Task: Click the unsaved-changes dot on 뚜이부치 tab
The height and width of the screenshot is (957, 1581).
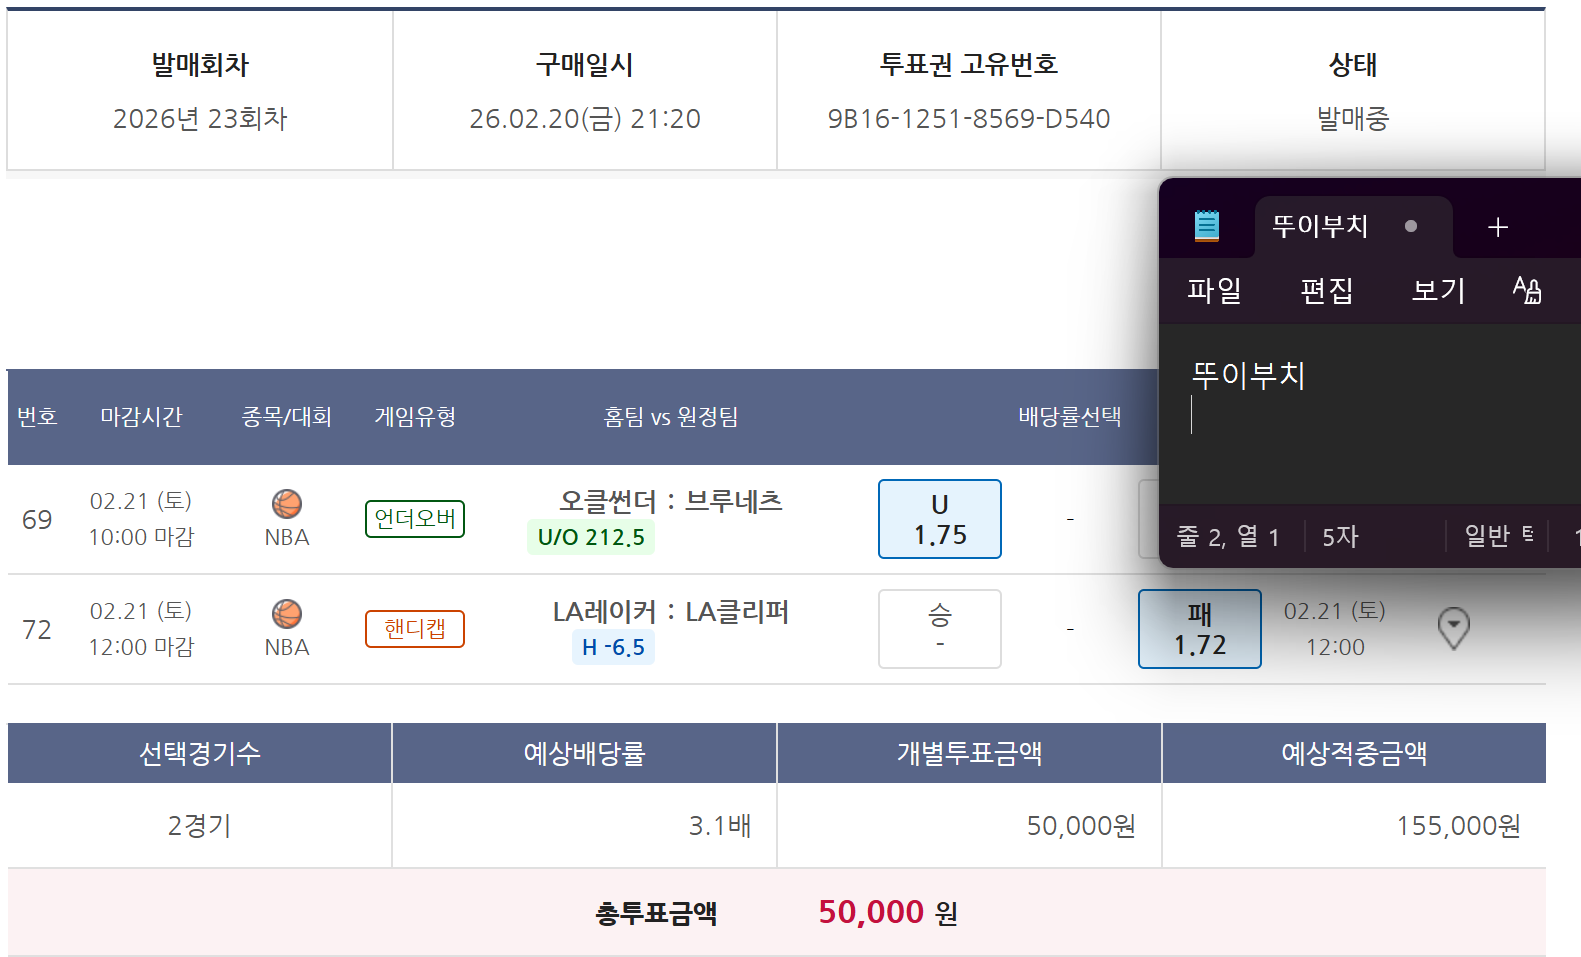Action: pyautogui.click(x=1410, y=226)
